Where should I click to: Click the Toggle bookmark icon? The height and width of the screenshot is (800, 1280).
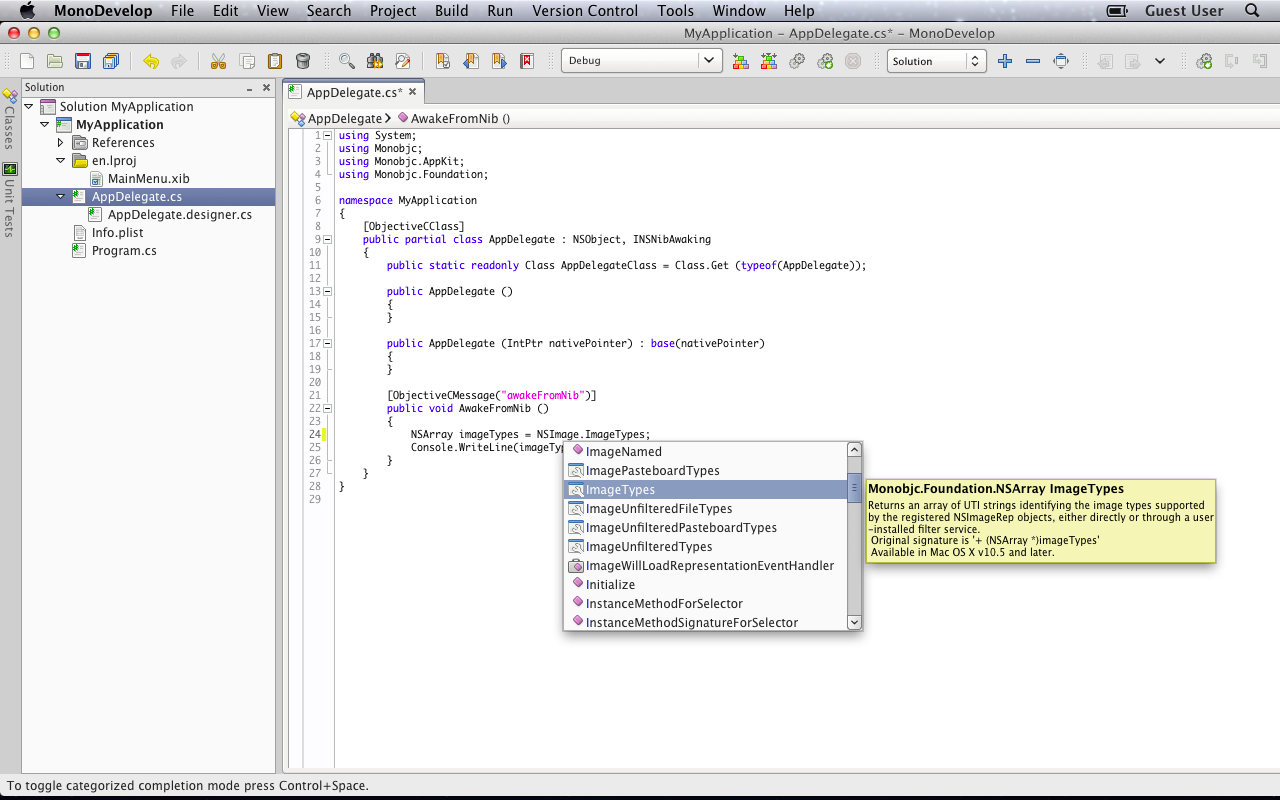click(x=442, y=61)
